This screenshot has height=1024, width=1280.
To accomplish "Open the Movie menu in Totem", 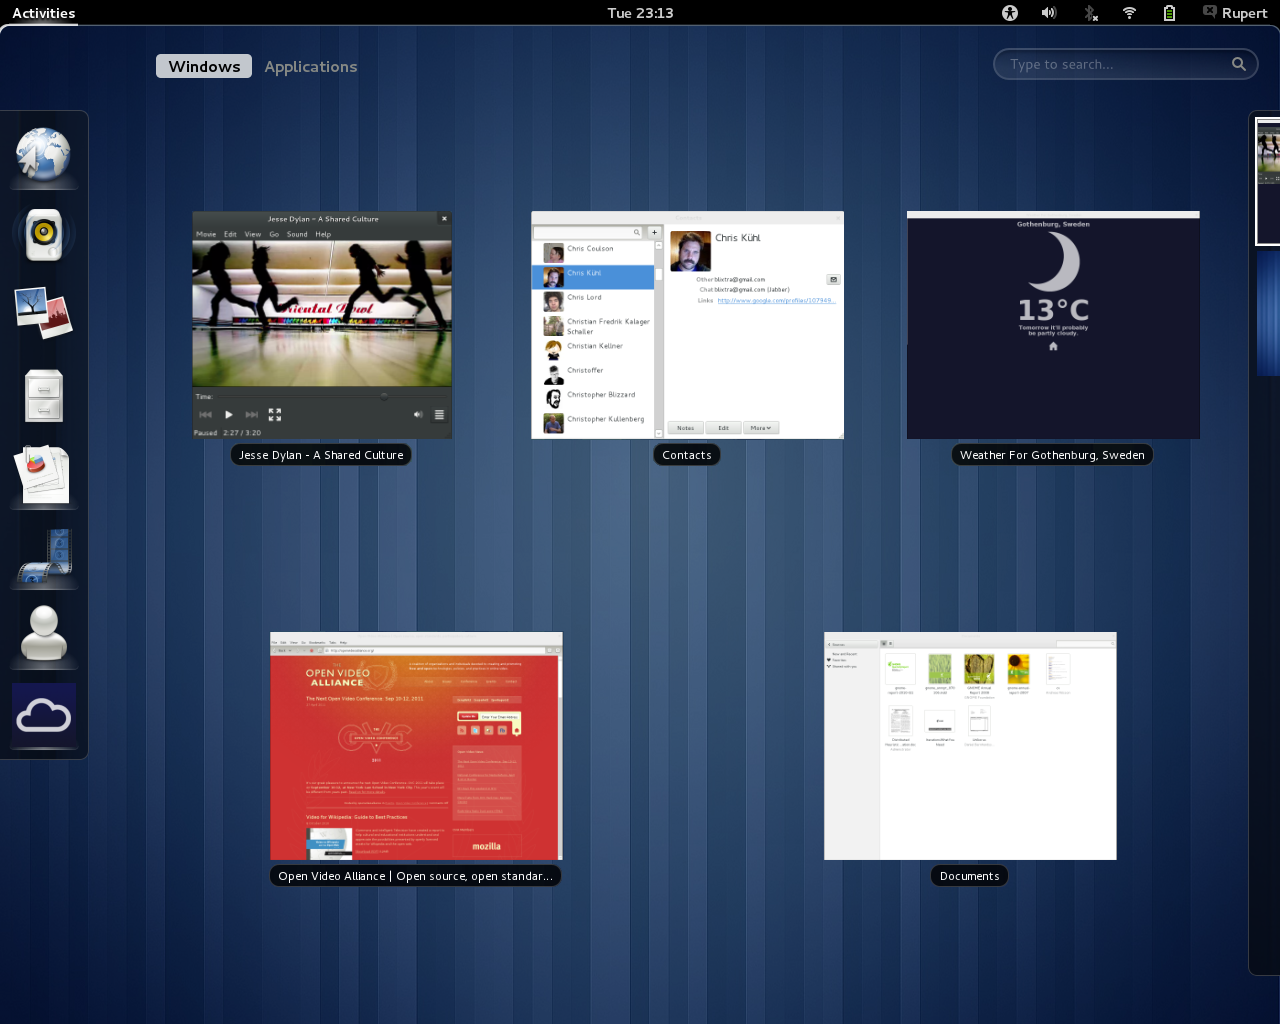I will 207,233.
